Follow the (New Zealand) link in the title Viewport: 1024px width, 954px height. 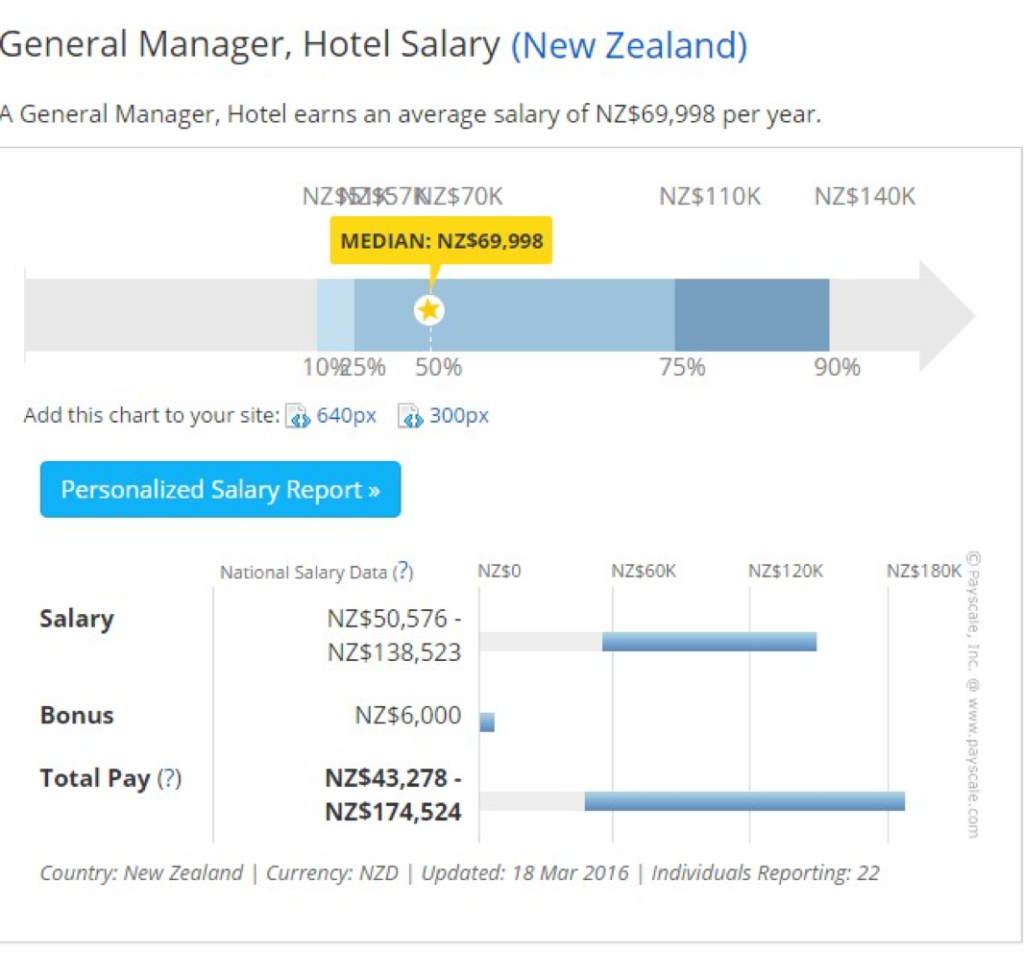(x=629, y=45)
